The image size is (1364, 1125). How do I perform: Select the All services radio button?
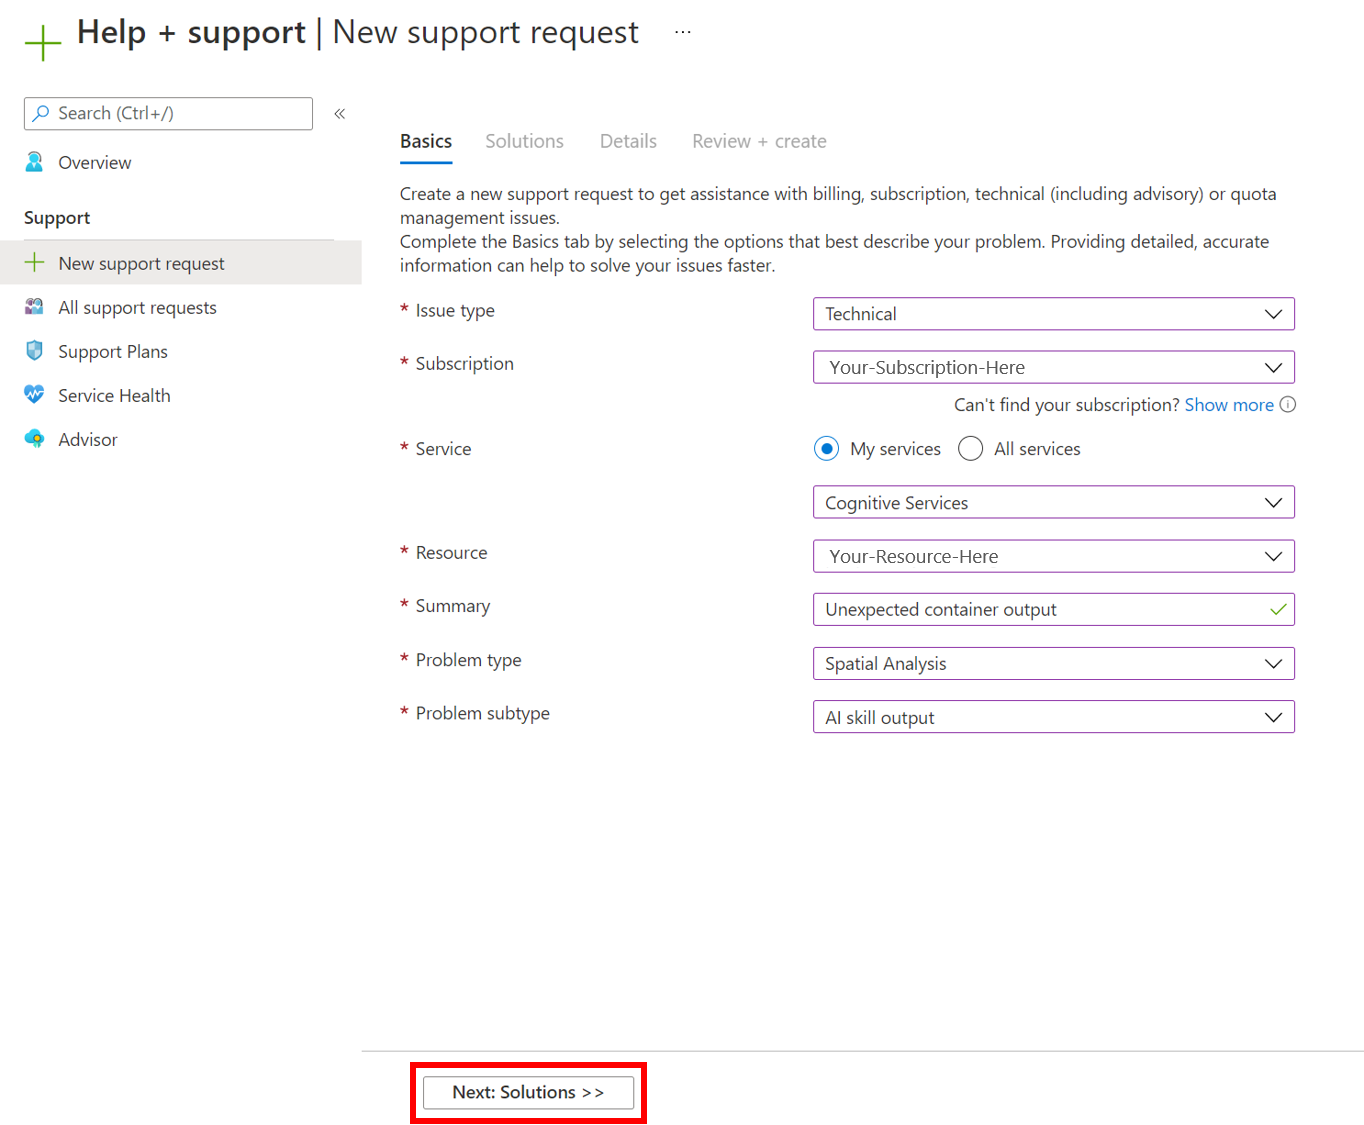tap(970, 449)
